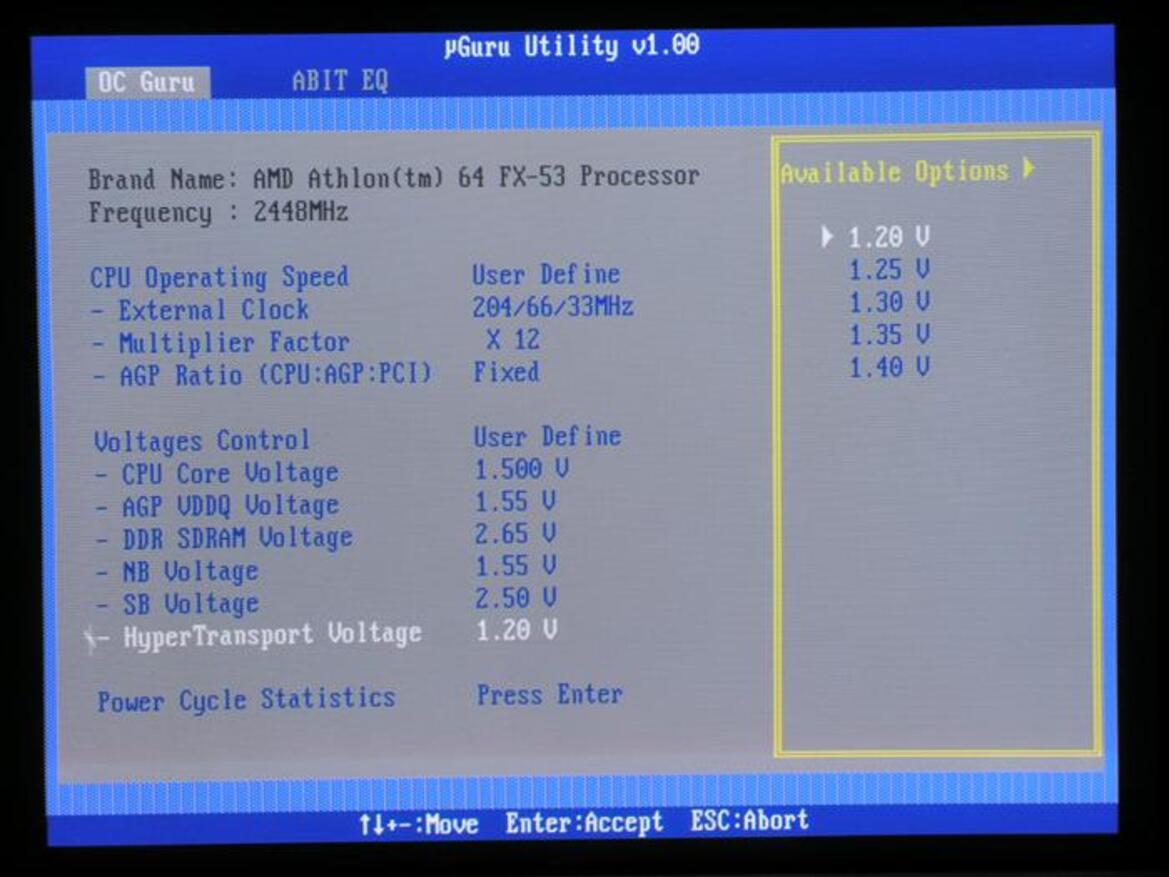Select the NB Voltage row
Screen dimensions: 1169x877
click(x=177, y=571)
